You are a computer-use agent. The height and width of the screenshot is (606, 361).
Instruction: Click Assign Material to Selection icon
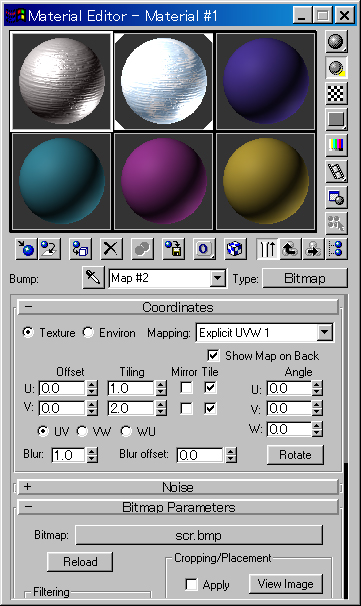pyautogui.click(x=80, y=249)
